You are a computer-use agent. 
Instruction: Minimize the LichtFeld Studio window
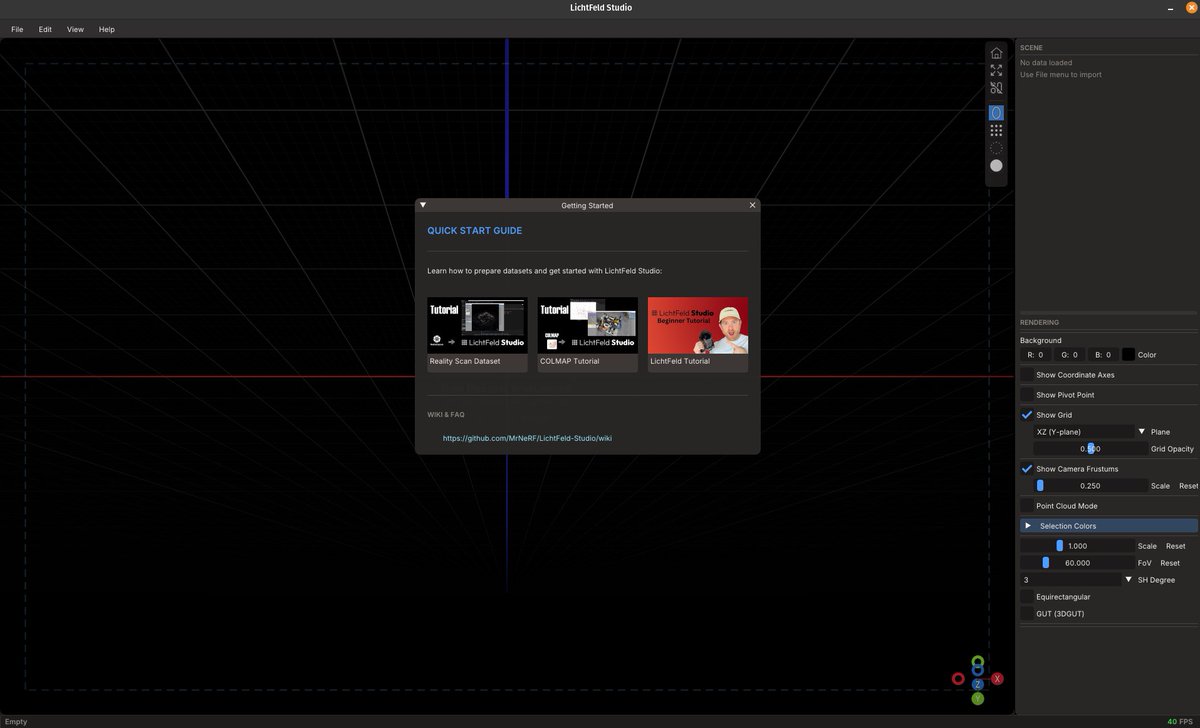click(1171, 8)
